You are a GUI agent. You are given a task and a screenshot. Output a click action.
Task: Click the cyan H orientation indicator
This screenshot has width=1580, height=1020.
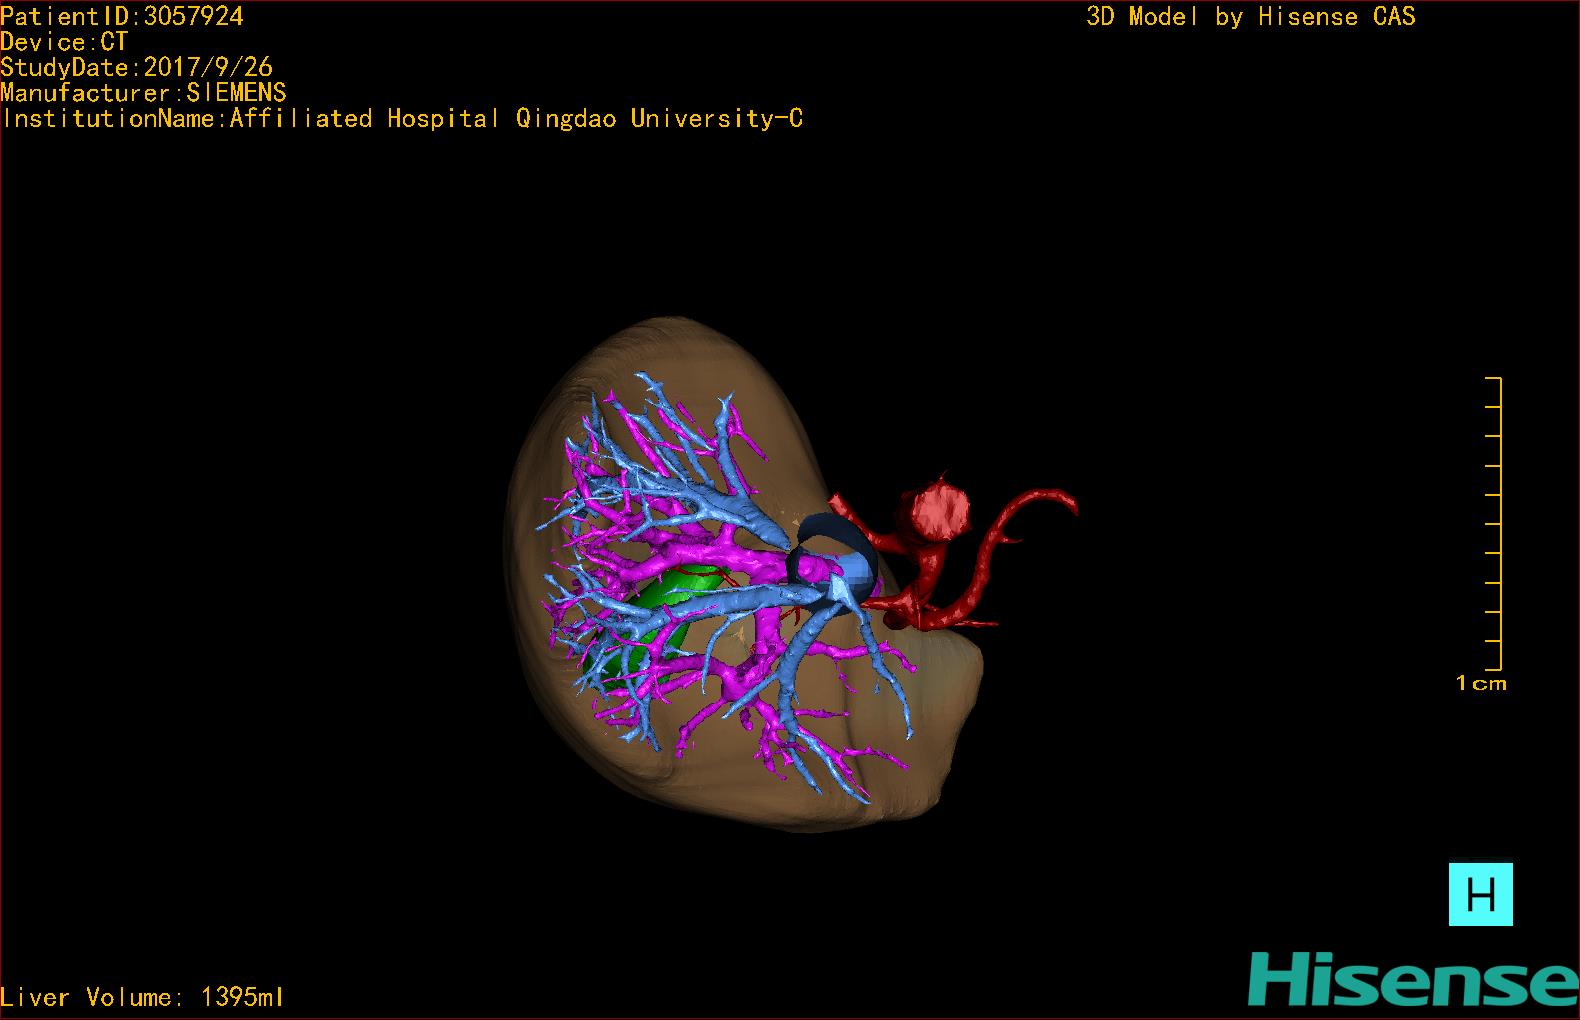pos(1480,894)
